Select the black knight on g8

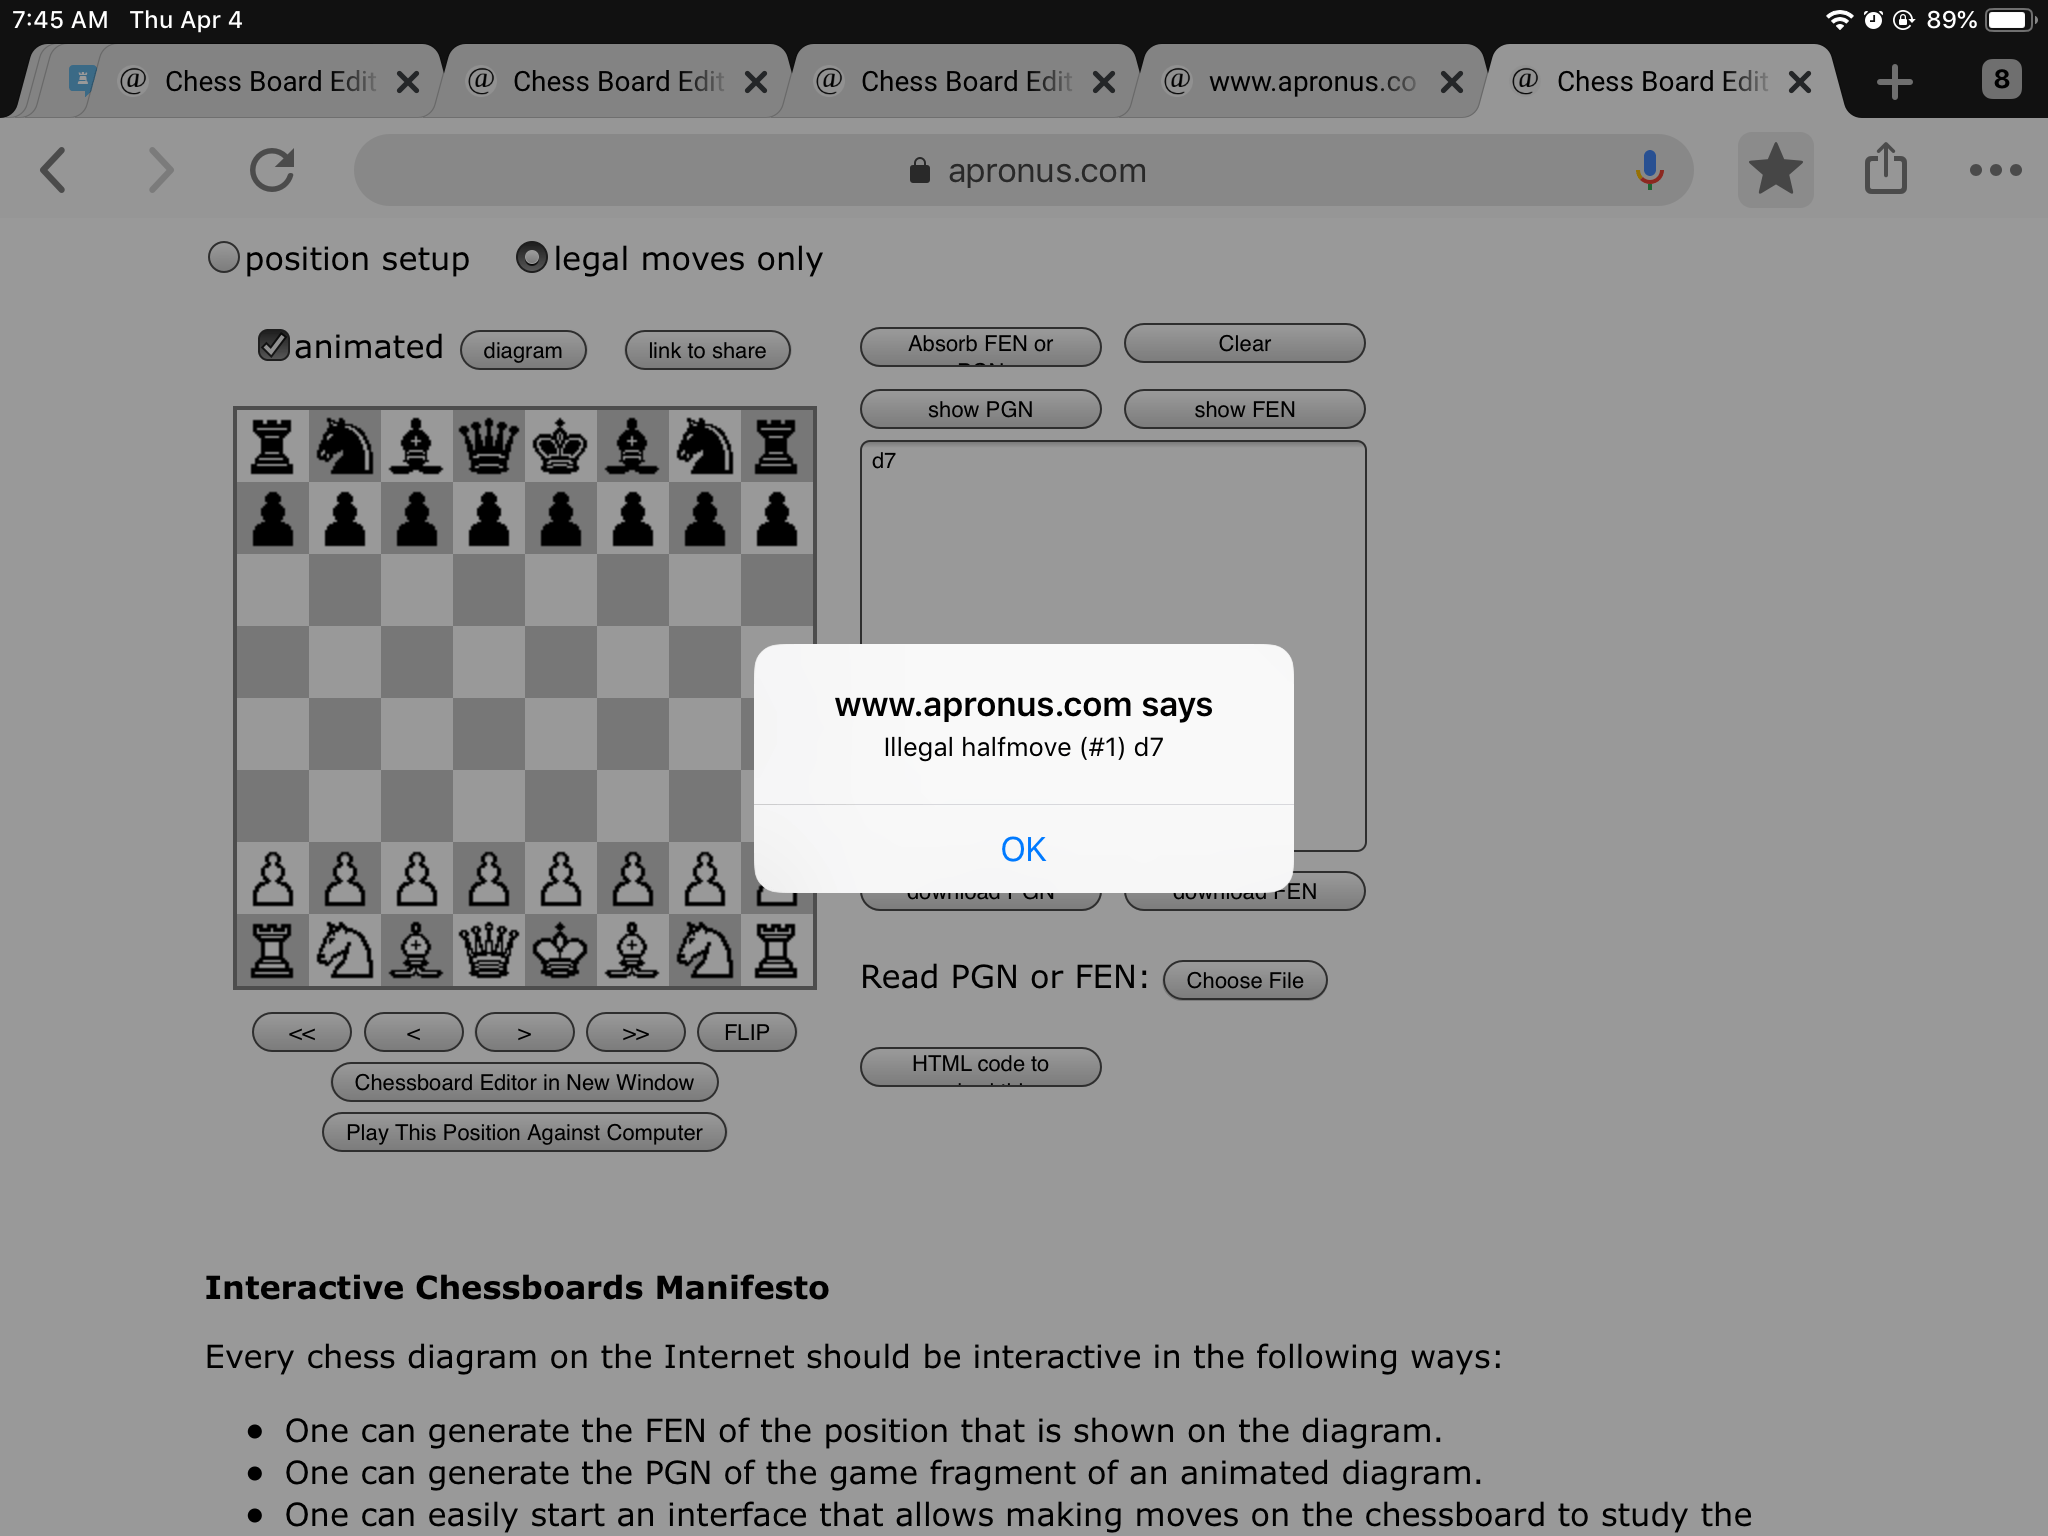pos(705,446)
